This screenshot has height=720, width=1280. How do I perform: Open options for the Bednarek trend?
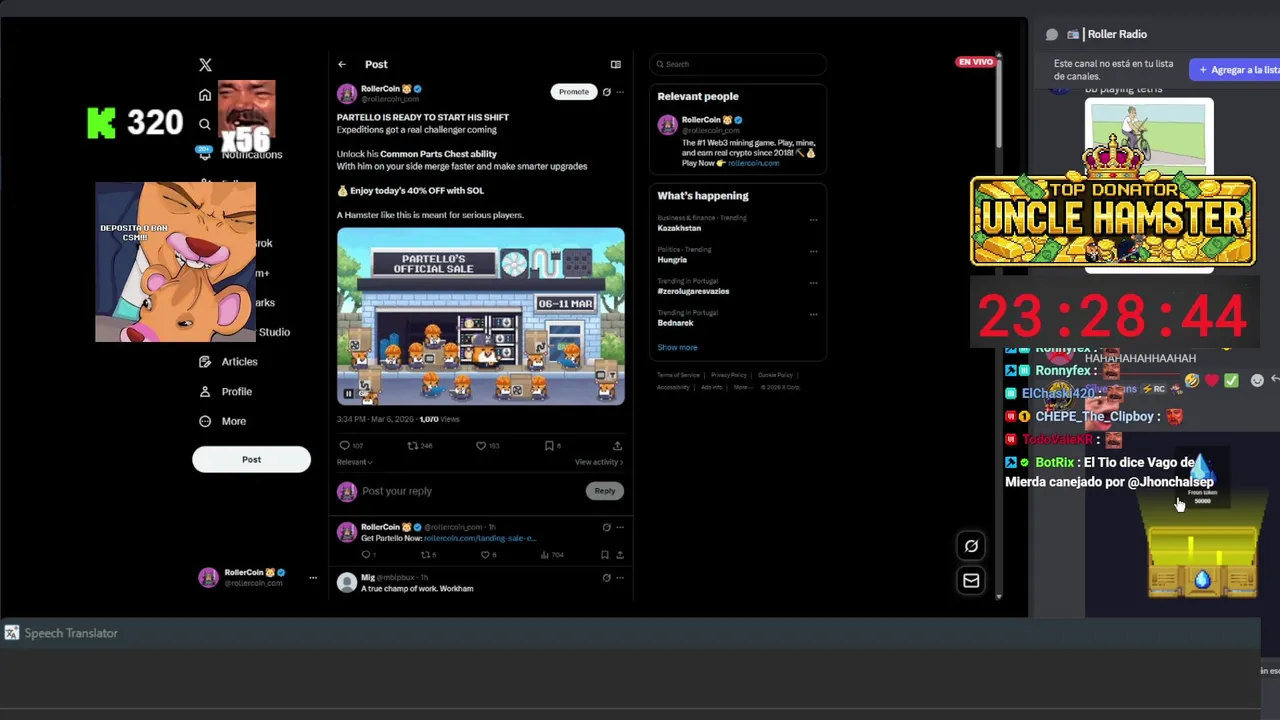pos(813,314)
